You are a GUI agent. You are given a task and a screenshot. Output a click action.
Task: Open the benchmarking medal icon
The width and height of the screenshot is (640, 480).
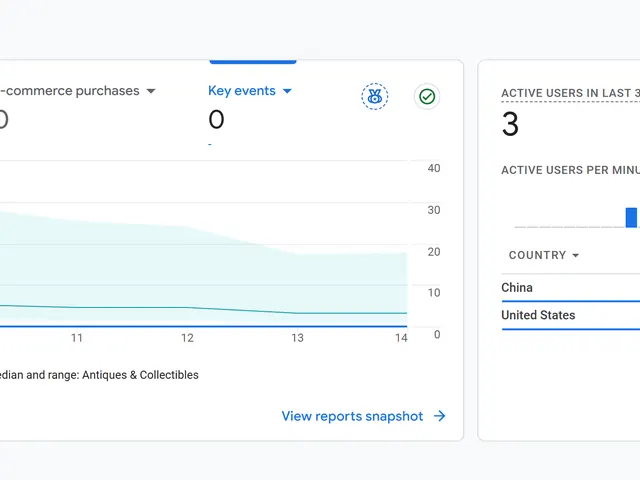(x=375, y=96)
